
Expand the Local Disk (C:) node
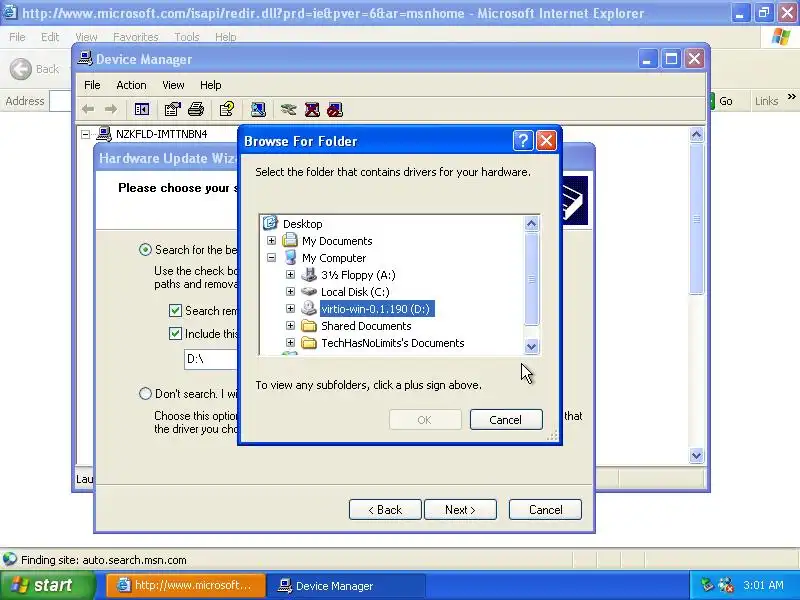tap(290, 291)
